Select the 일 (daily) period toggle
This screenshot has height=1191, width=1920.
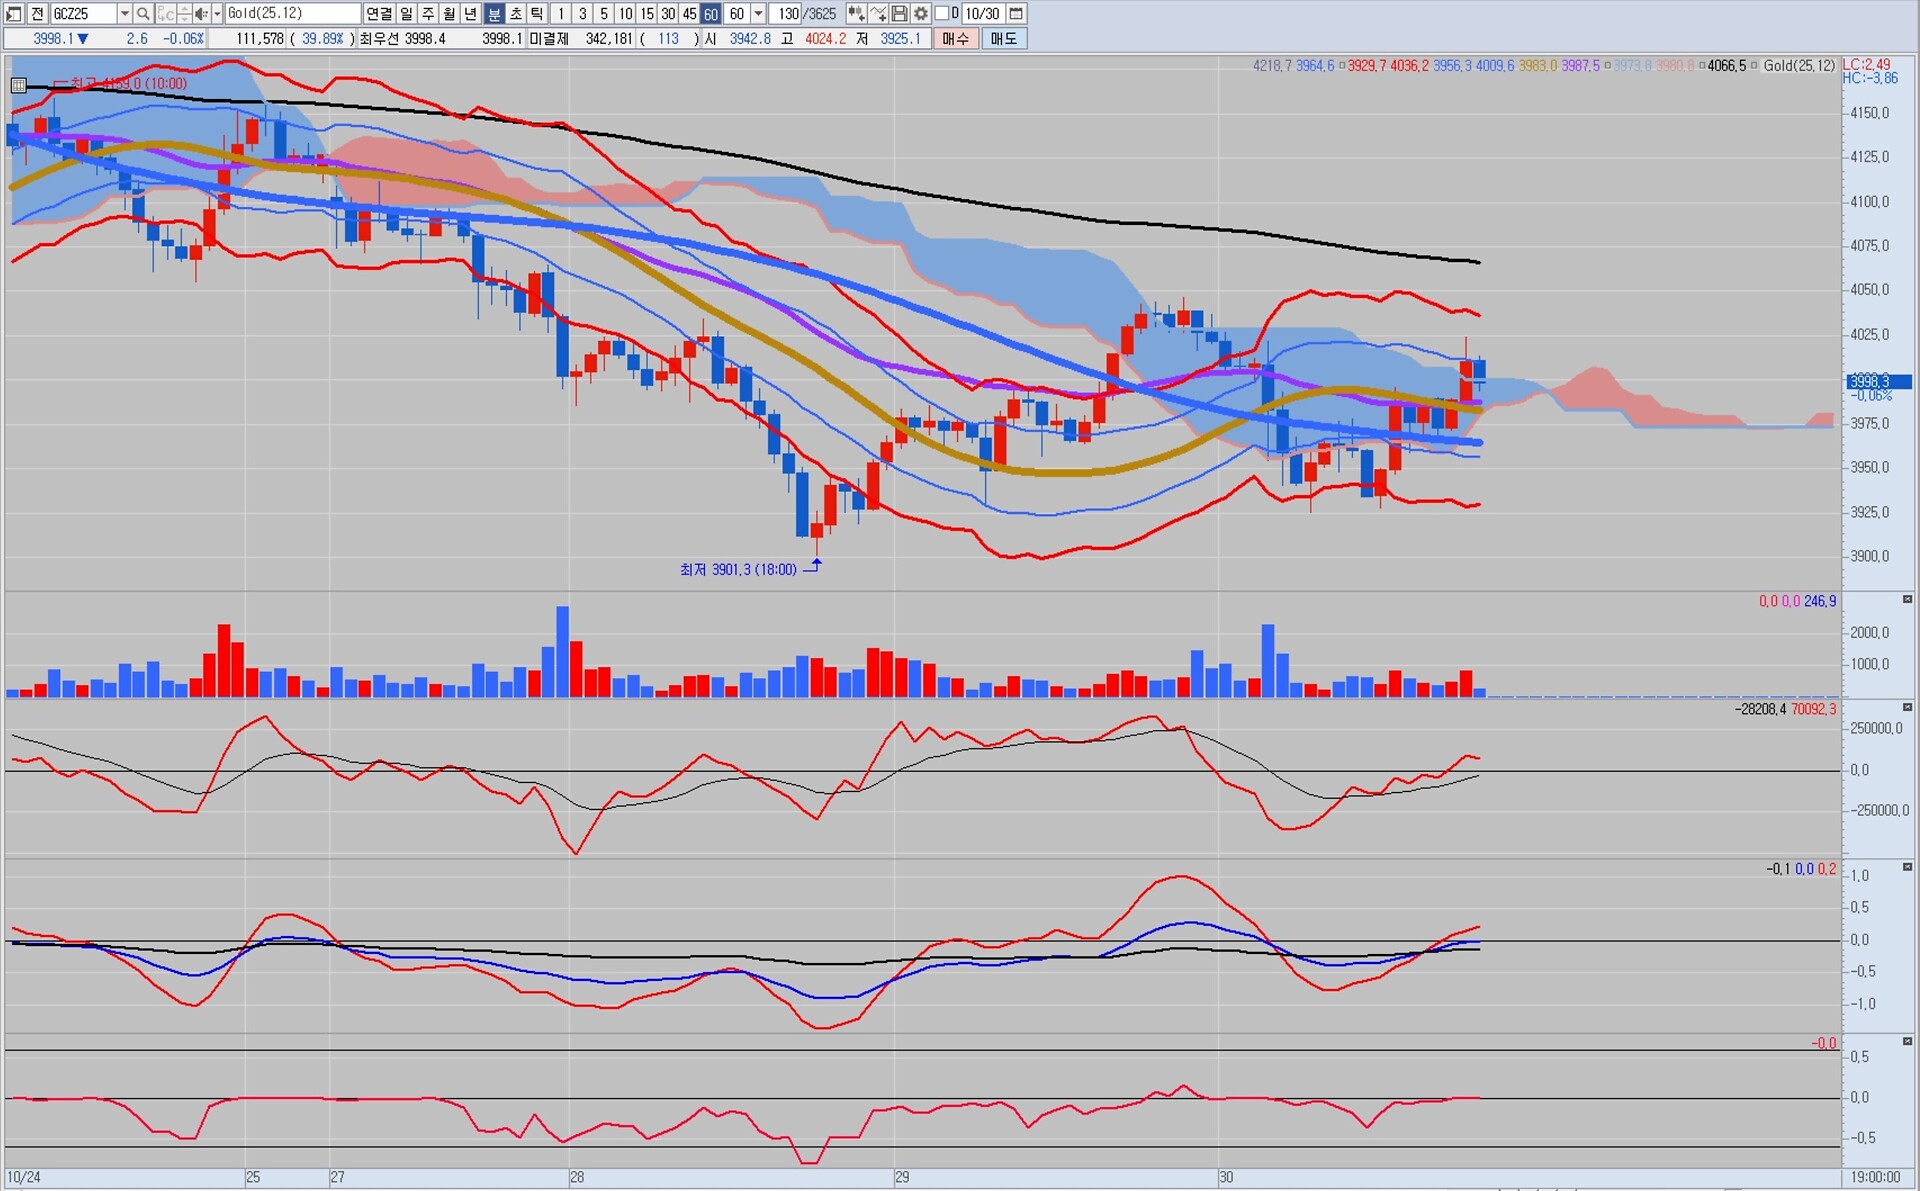click(406, 13)
